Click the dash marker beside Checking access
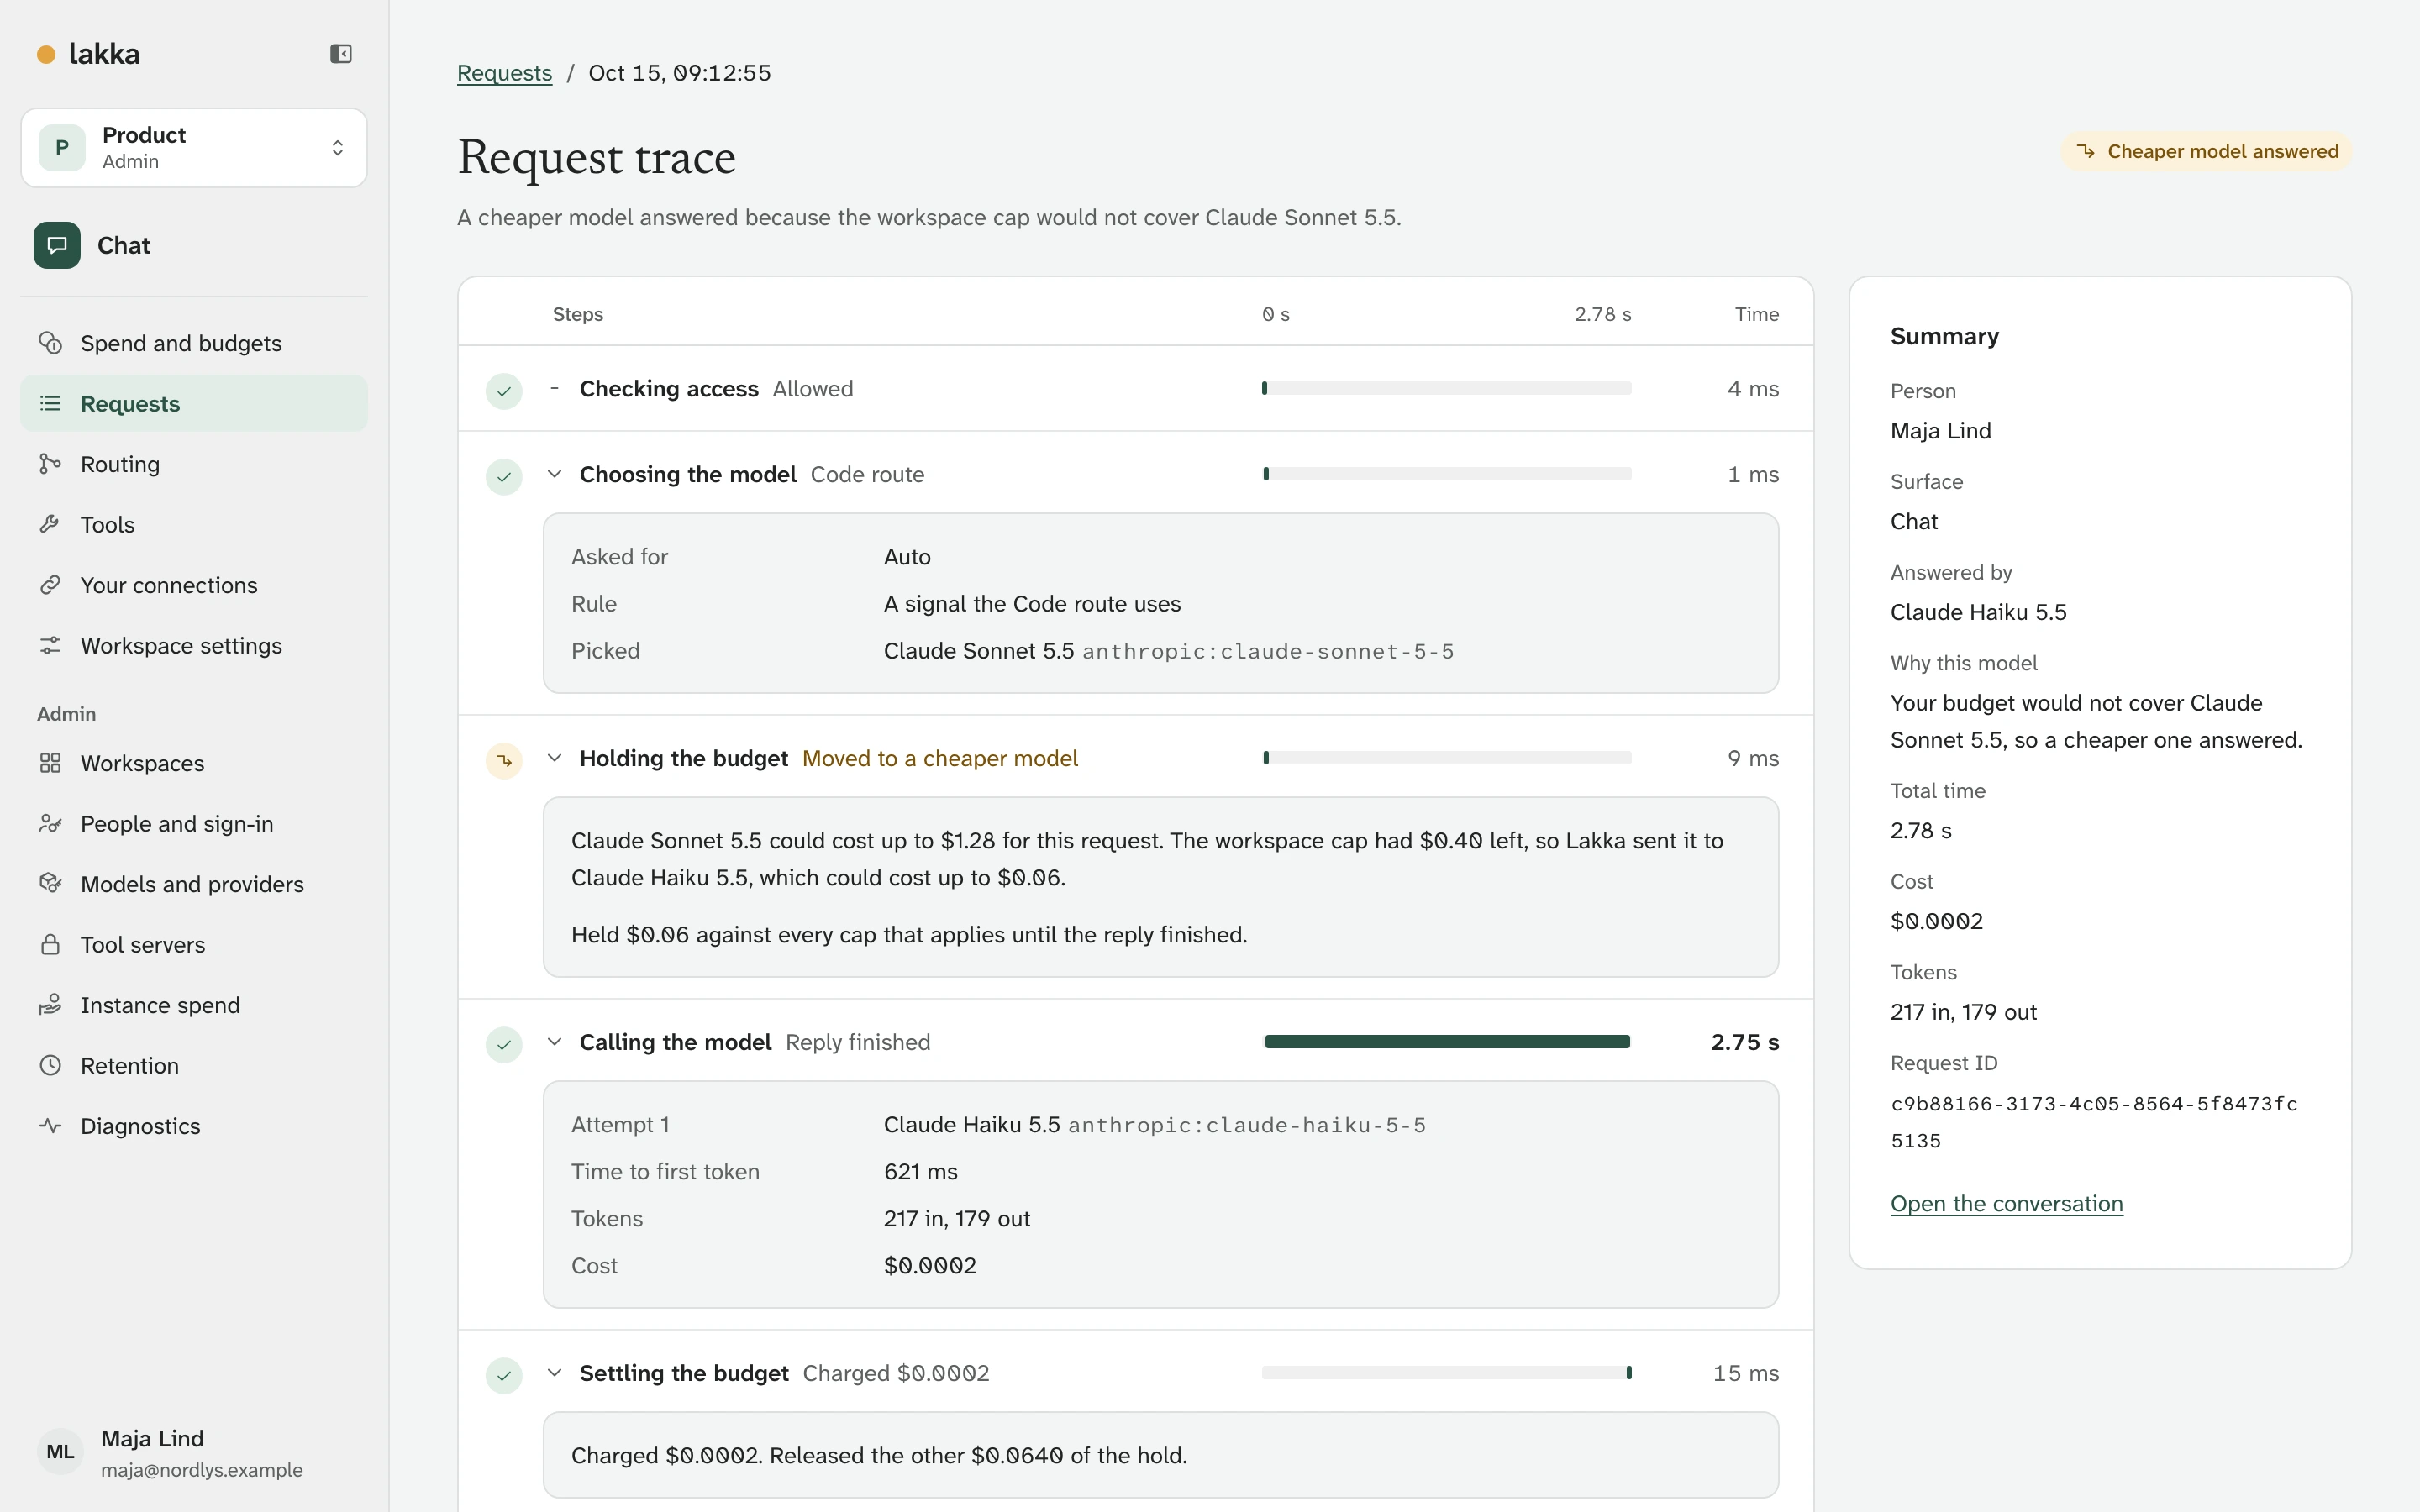 (554, 388)
